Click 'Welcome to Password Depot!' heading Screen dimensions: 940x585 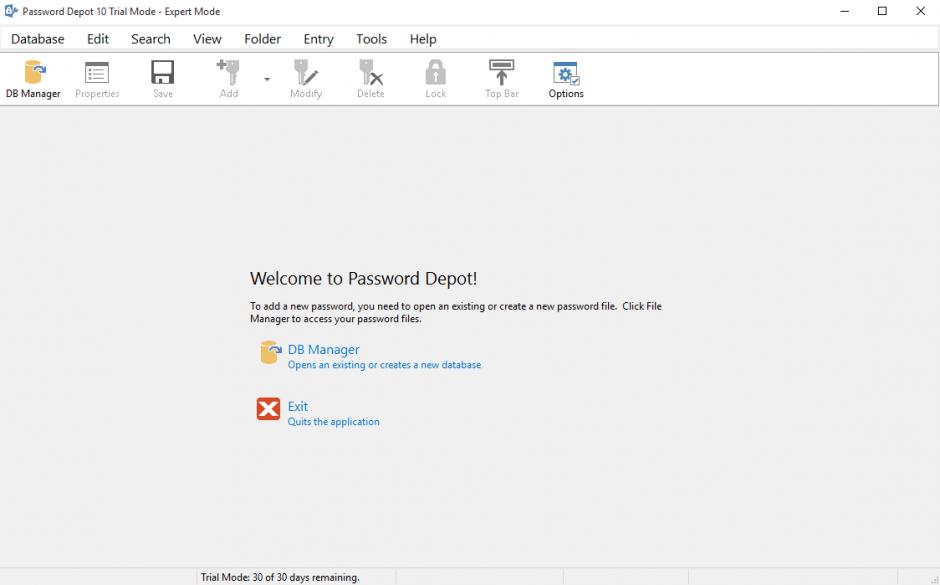[x=363, y=279]
